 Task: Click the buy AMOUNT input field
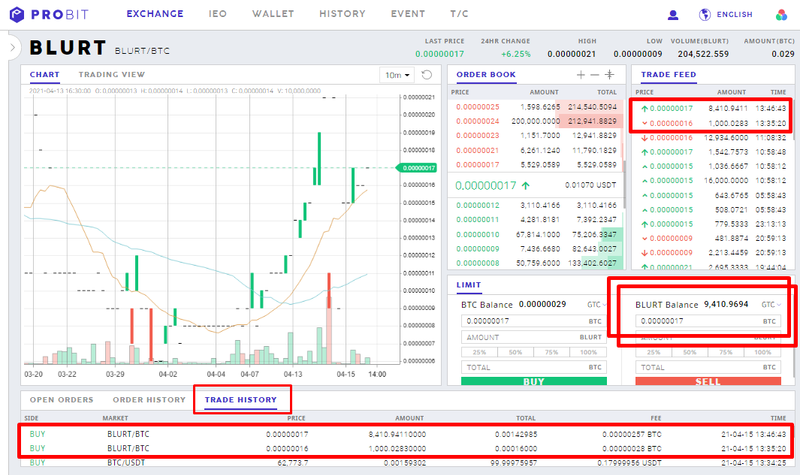point(534,337)
